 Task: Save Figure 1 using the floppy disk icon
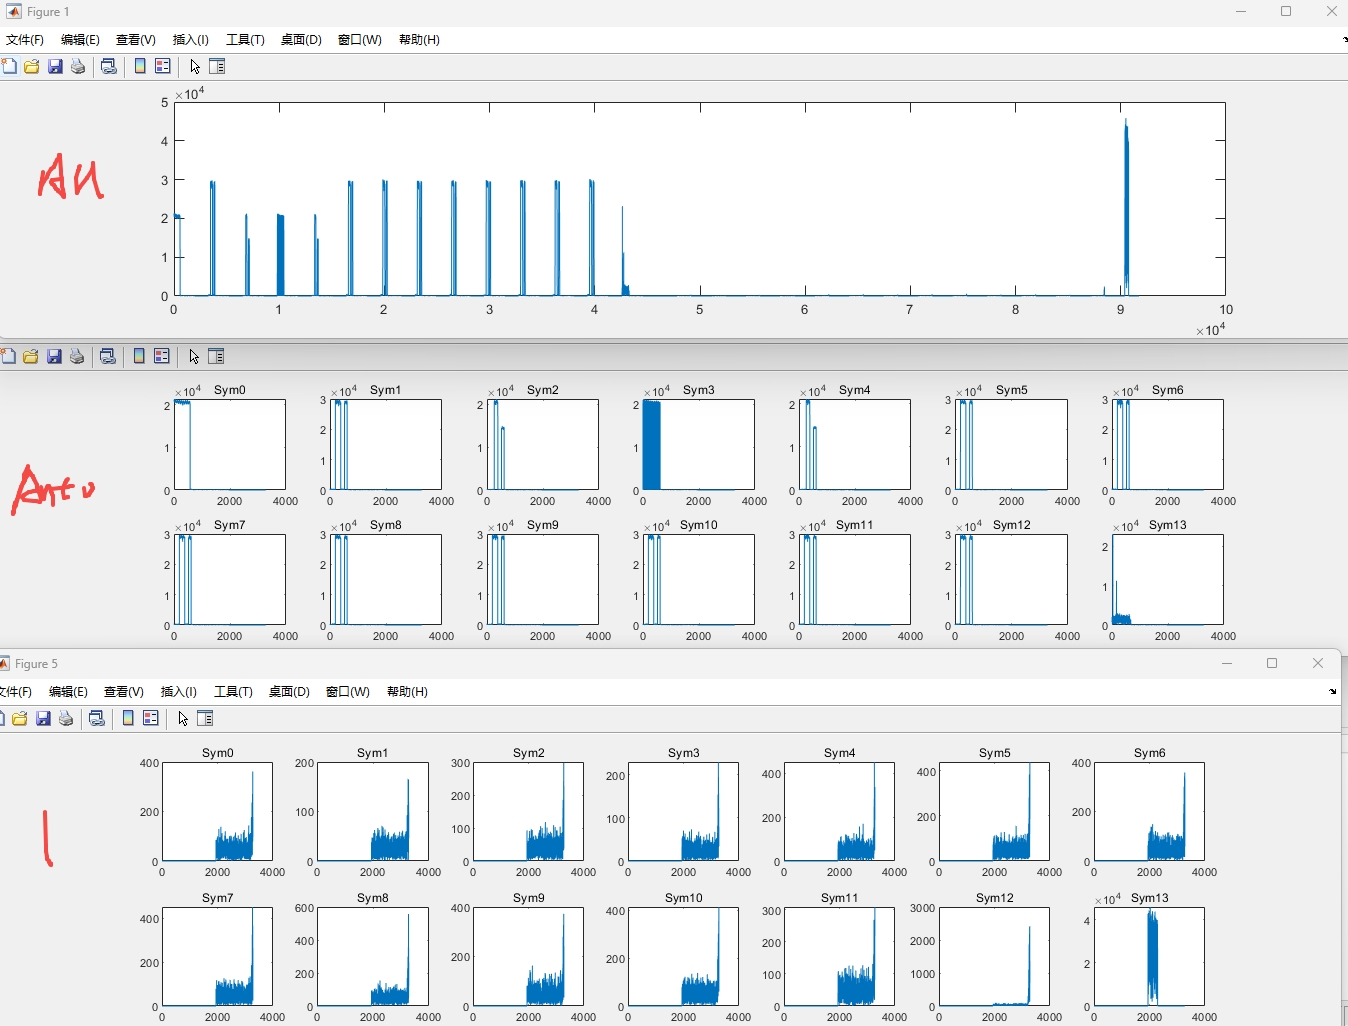coord(55,66)
